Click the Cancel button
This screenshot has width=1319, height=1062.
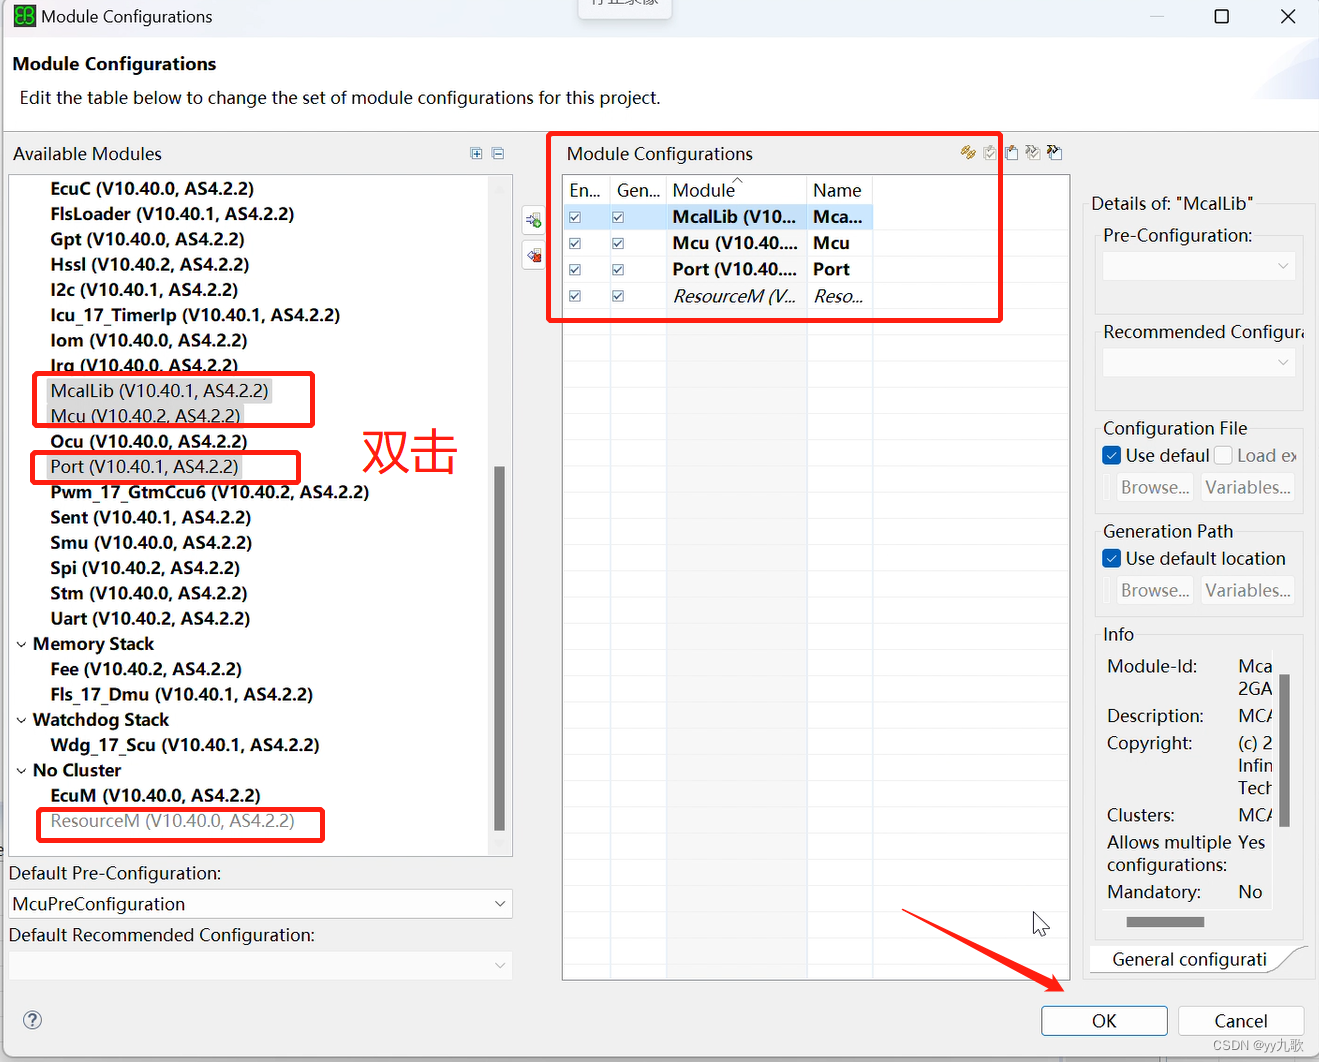pos(1241,1021)
